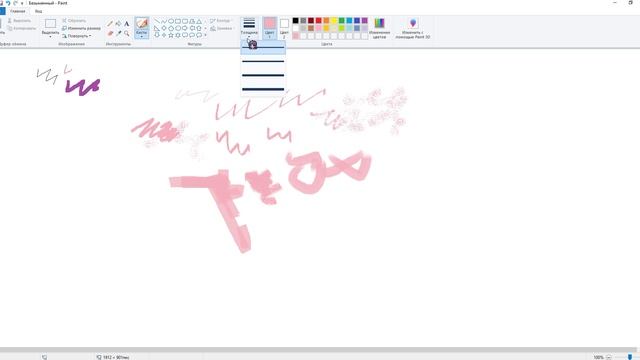Pick the dark green color swatch
640x360 pixels.
(x=342, y=20)
